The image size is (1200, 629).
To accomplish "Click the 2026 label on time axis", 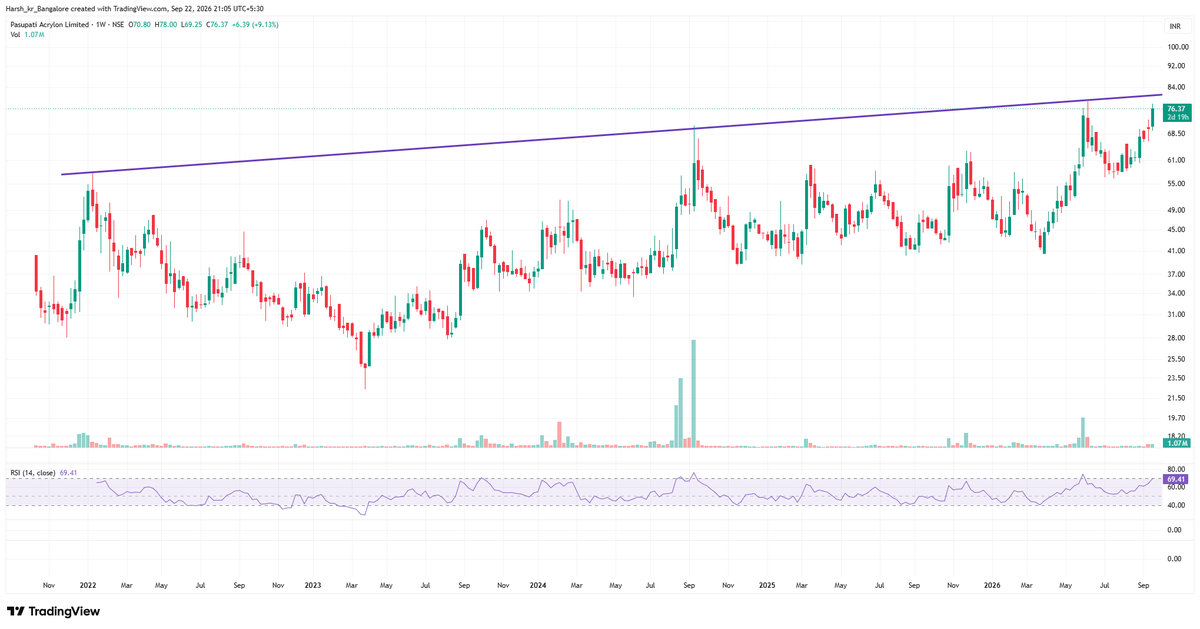I will pos(992,583).
